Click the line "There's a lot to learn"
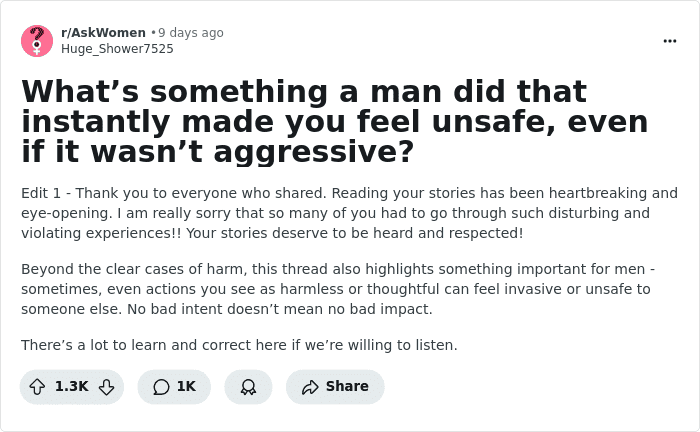The image size is (700, 432). pos(239,345)
